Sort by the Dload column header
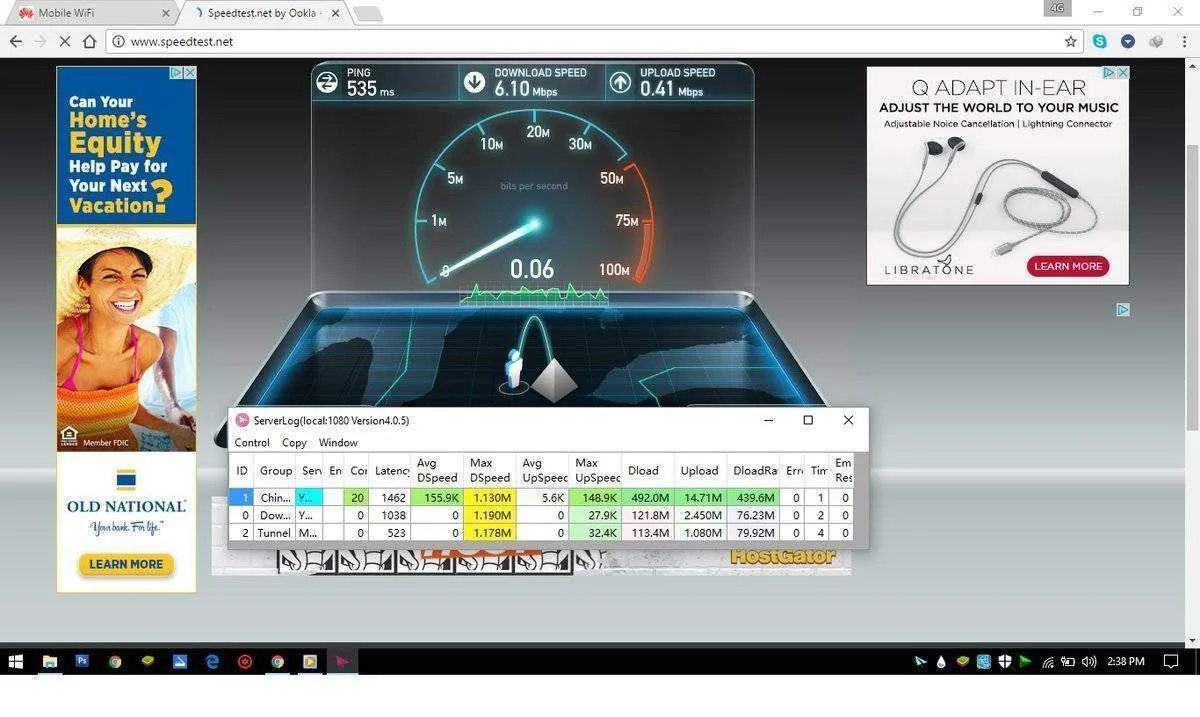 (x=646, y=470)
